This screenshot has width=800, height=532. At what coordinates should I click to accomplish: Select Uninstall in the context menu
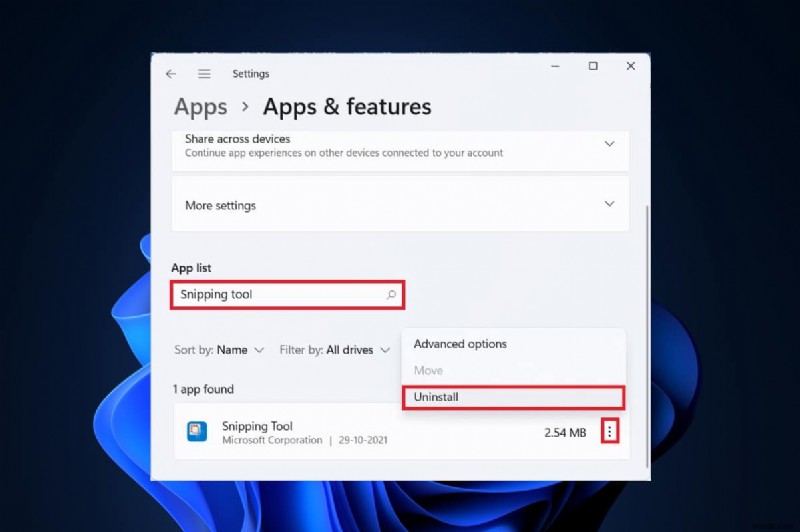(x=513, y=397)
